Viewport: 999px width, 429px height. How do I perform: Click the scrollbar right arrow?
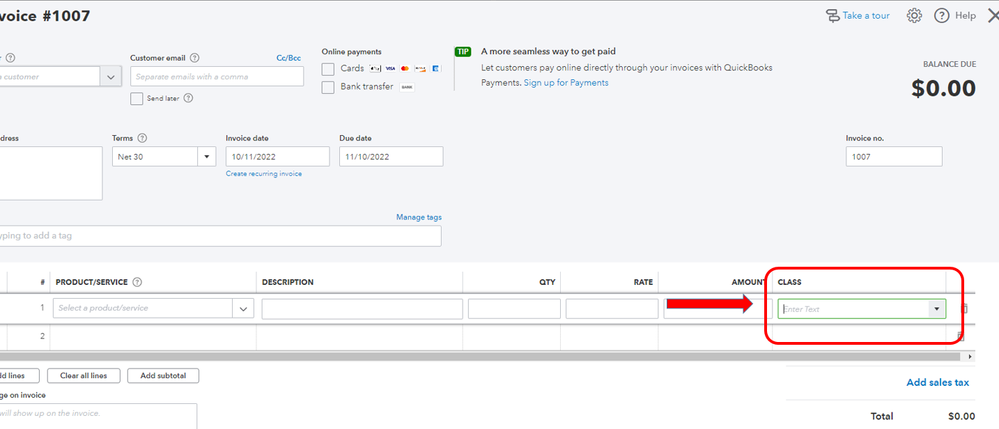970,357
